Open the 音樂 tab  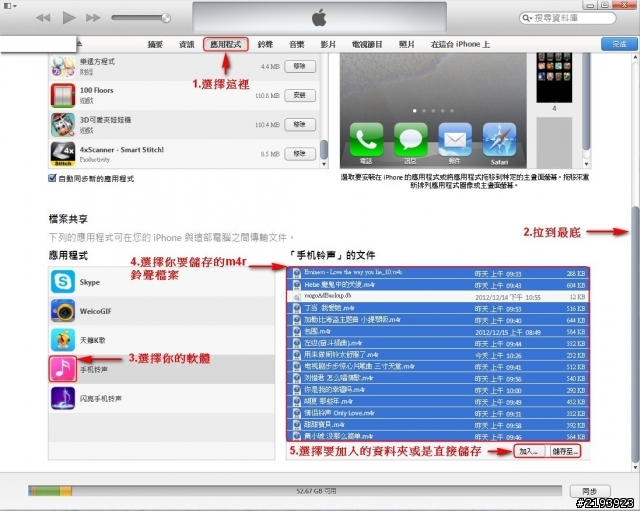297,44
